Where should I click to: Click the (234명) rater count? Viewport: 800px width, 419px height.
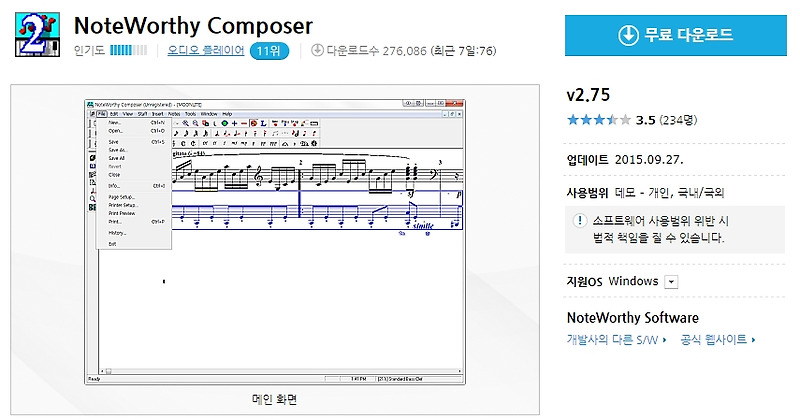(x=678, y=120)
